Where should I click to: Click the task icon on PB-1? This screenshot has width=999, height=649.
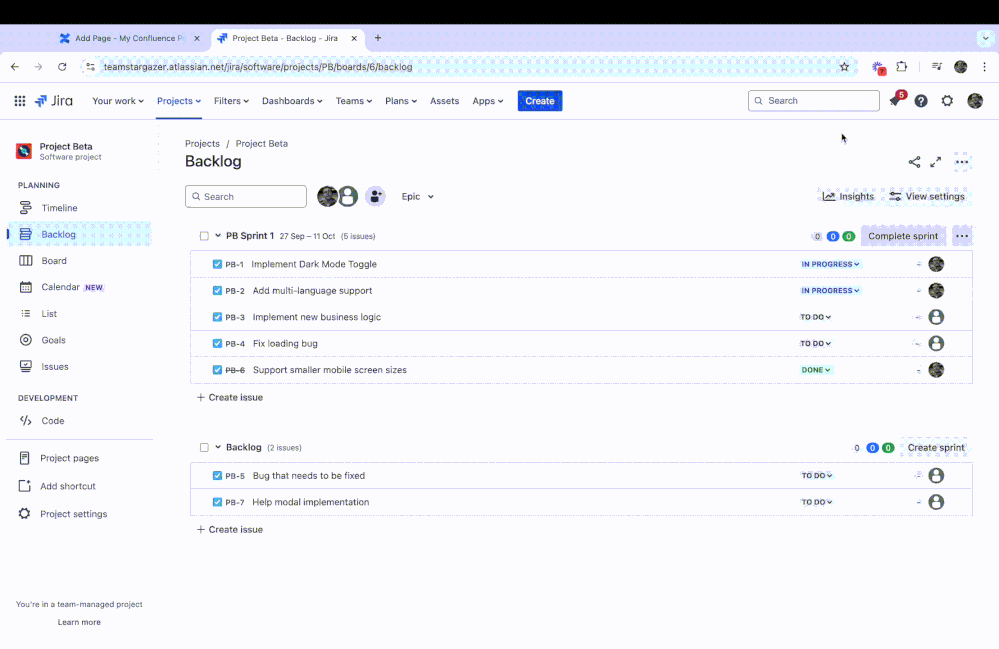click(x=217, y=264)
